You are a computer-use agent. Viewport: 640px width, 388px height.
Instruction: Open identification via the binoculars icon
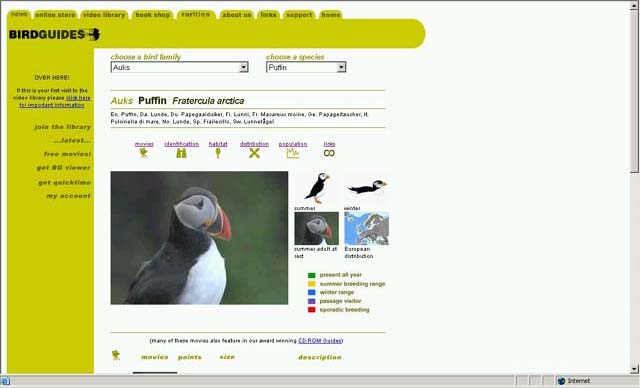click(x=181, y=153)
